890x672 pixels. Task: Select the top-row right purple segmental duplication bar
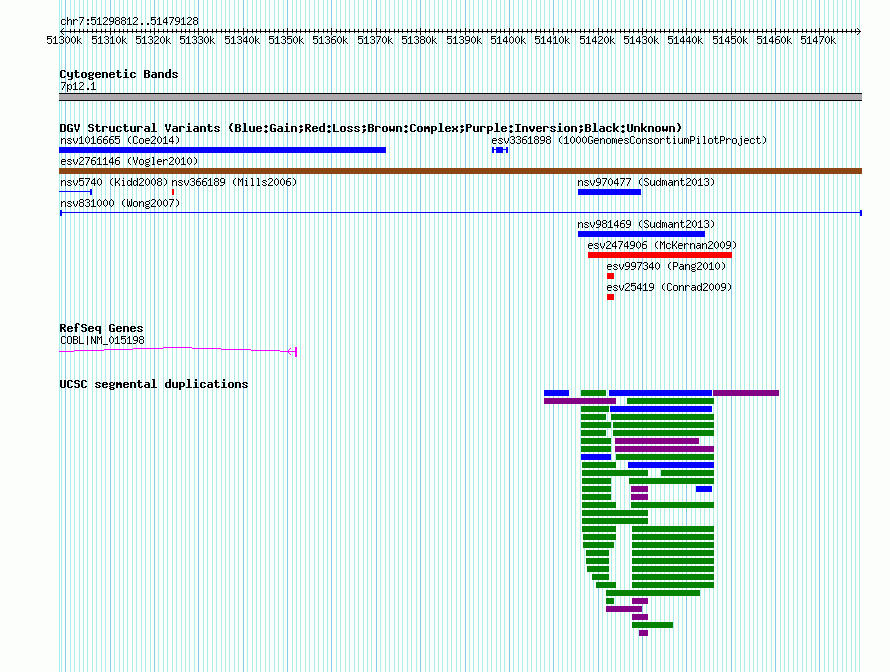click(746, 393)
